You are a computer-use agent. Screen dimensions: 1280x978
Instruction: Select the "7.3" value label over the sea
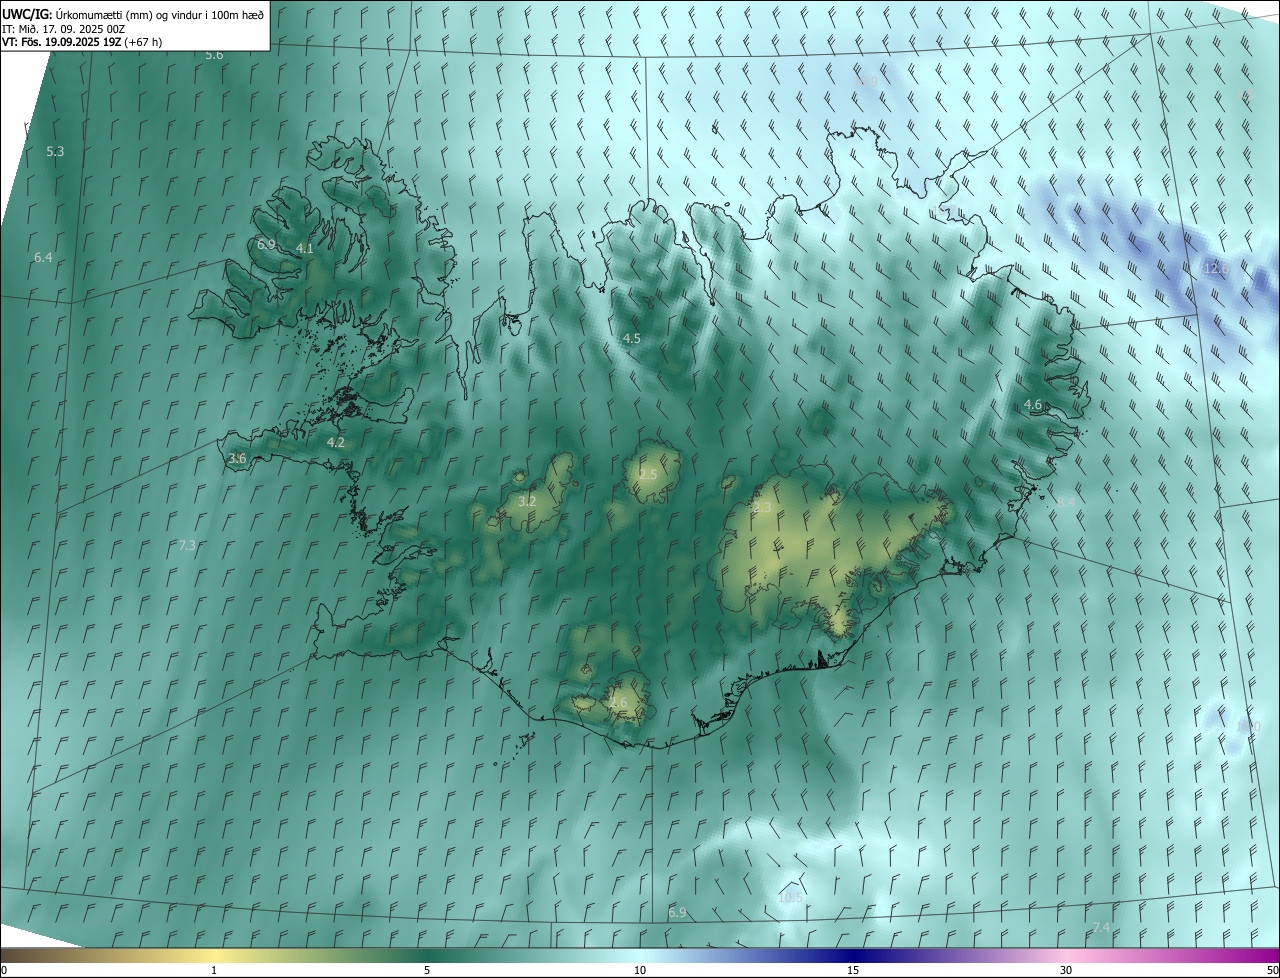pos(187,545)
